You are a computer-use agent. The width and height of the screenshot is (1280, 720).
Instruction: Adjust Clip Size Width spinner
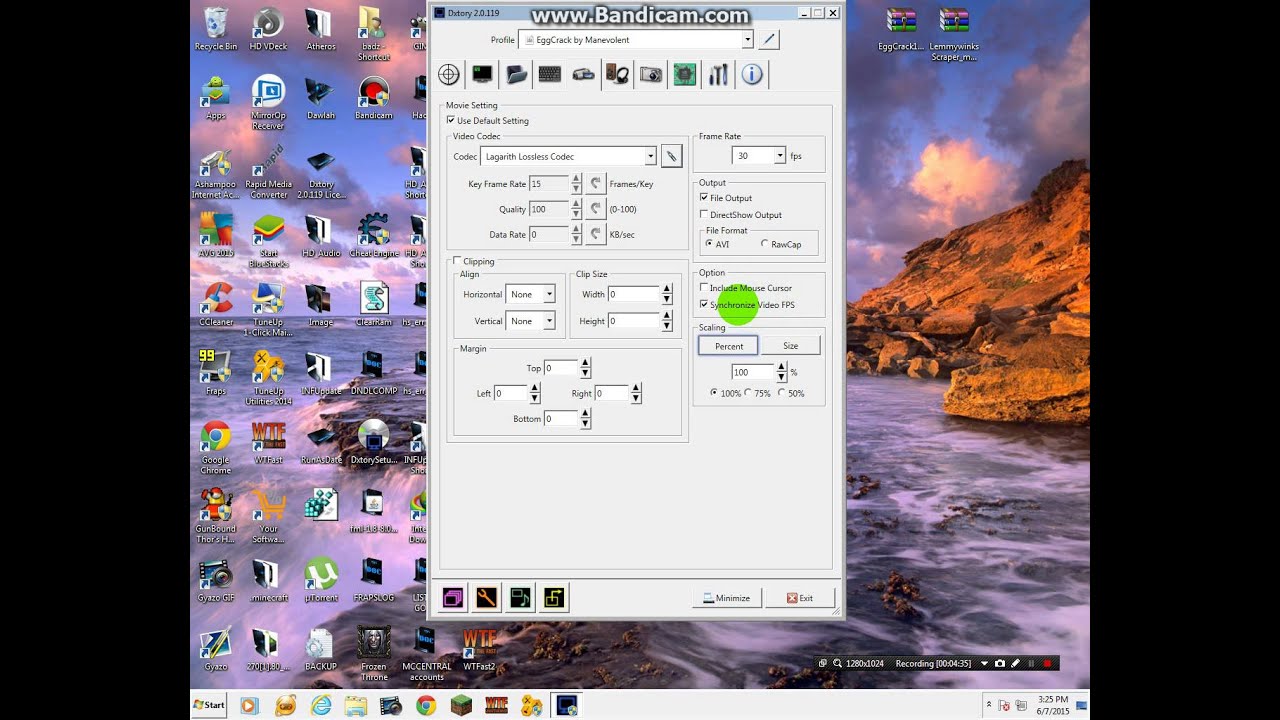[x=667, y=294]
